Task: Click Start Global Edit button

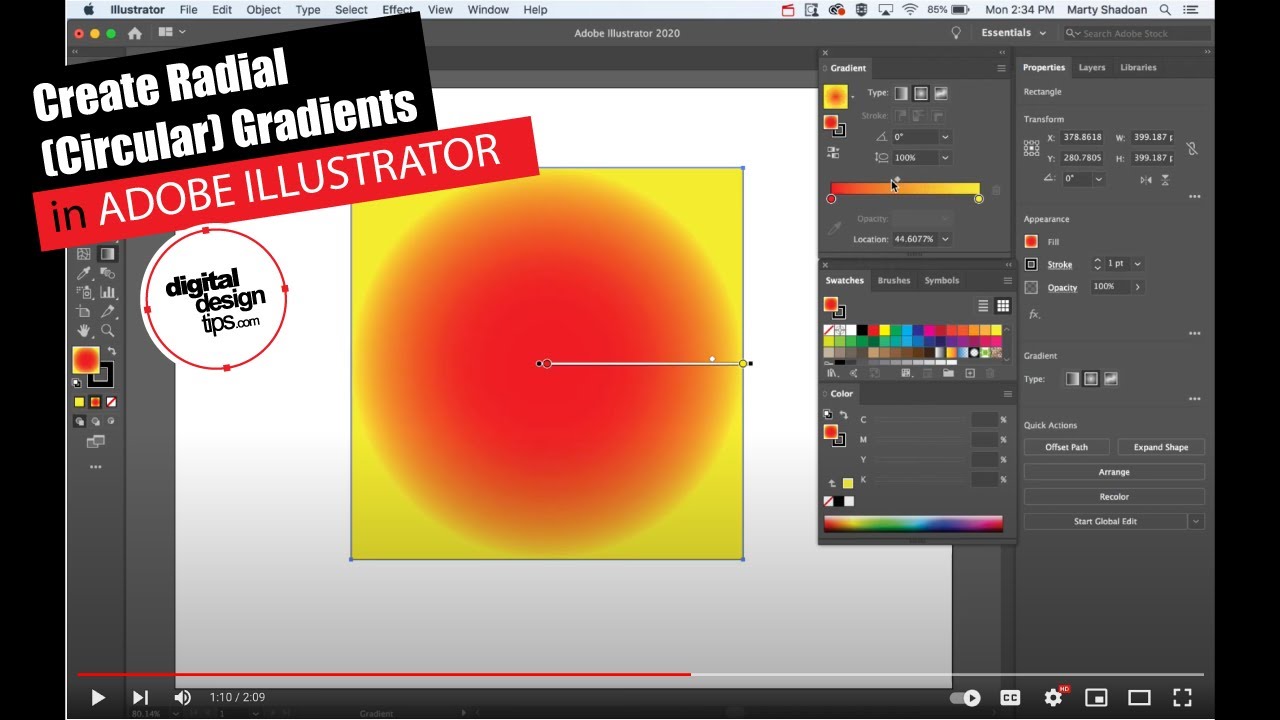Action: [x=1105, y=521]
